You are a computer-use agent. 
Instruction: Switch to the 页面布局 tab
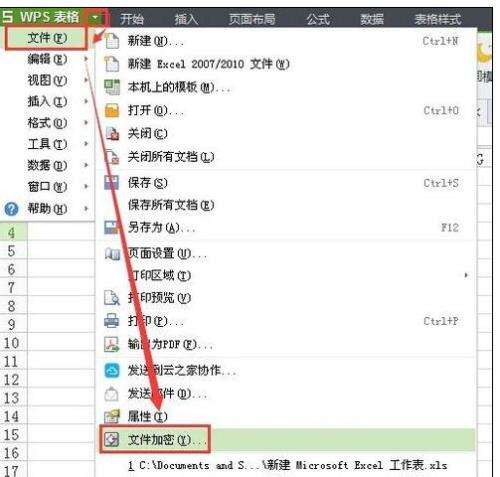252,19
